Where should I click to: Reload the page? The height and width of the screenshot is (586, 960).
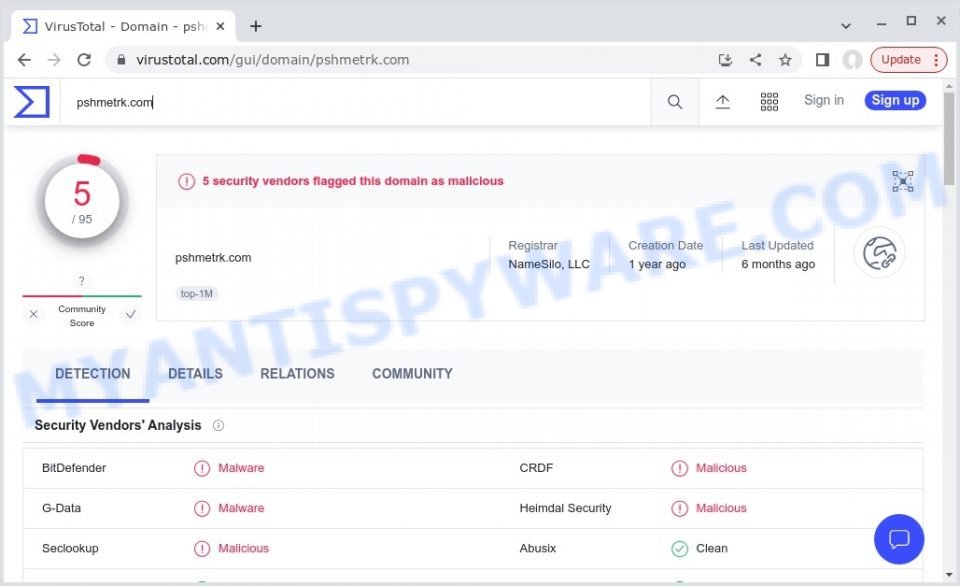pyautogui.click(x=84, y=60)
